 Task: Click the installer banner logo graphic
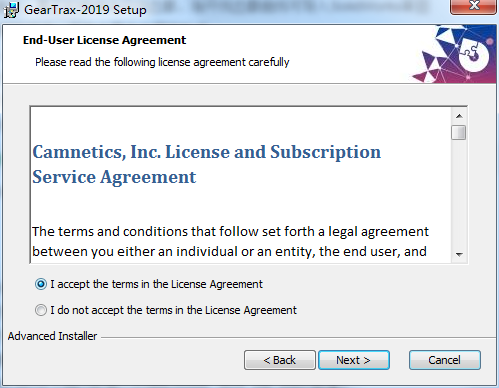(454, 54)
